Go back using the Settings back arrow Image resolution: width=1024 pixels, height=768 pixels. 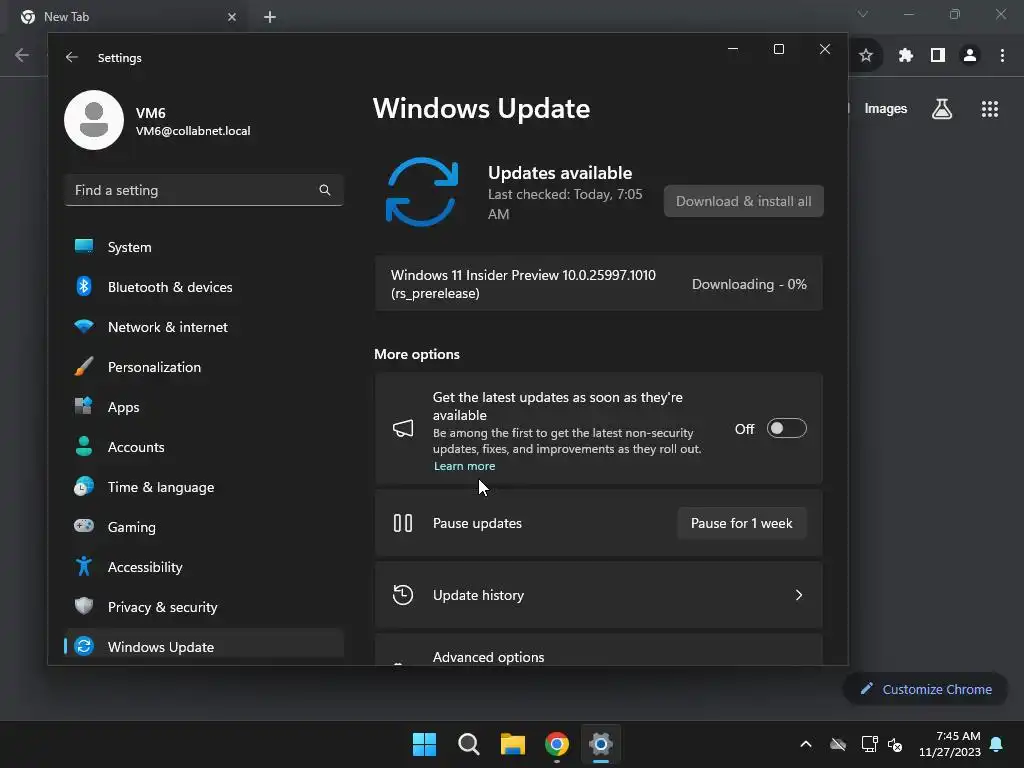(x=71, y=57)
